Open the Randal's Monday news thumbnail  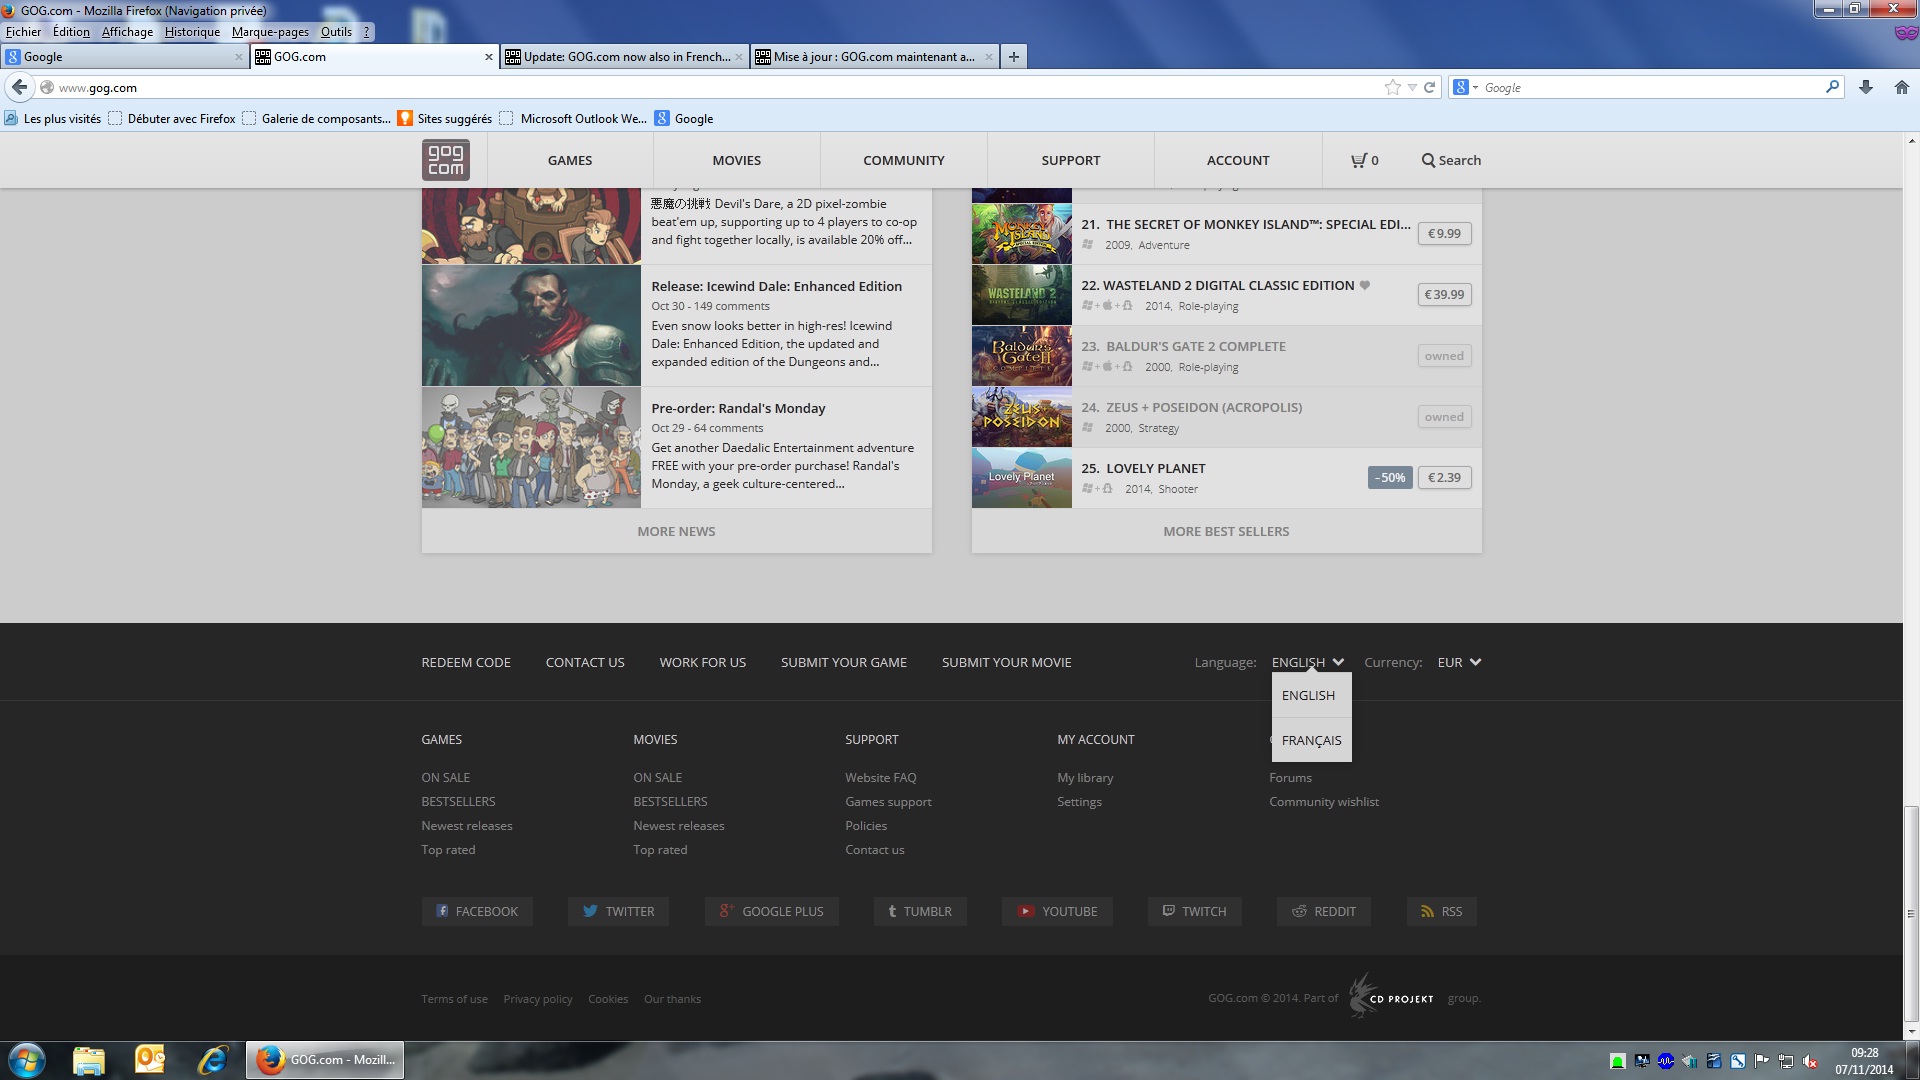click(531, 448)
